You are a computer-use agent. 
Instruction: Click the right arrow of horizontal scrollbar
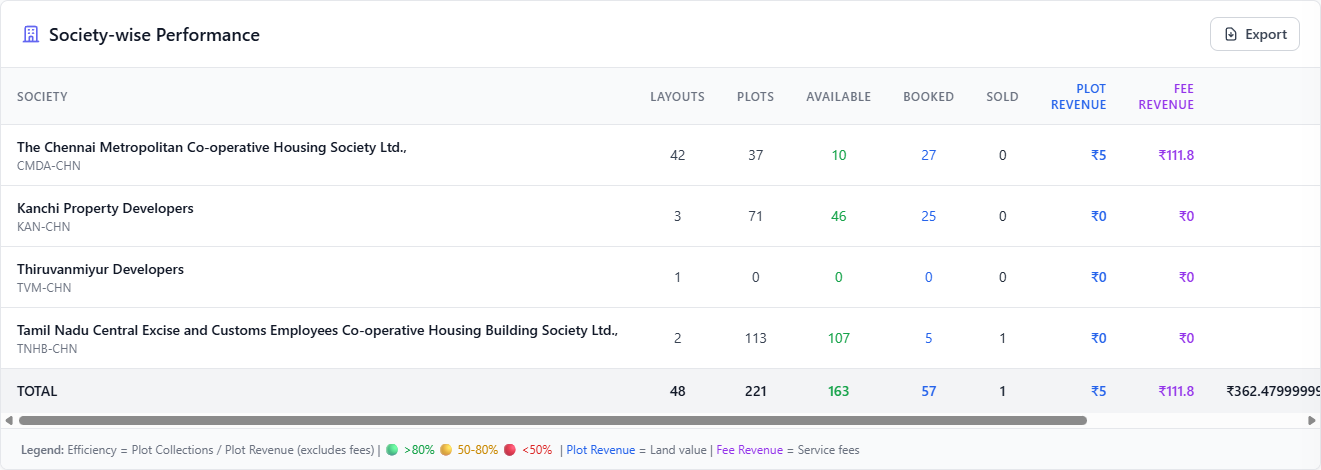click(x=1312, y=421)
